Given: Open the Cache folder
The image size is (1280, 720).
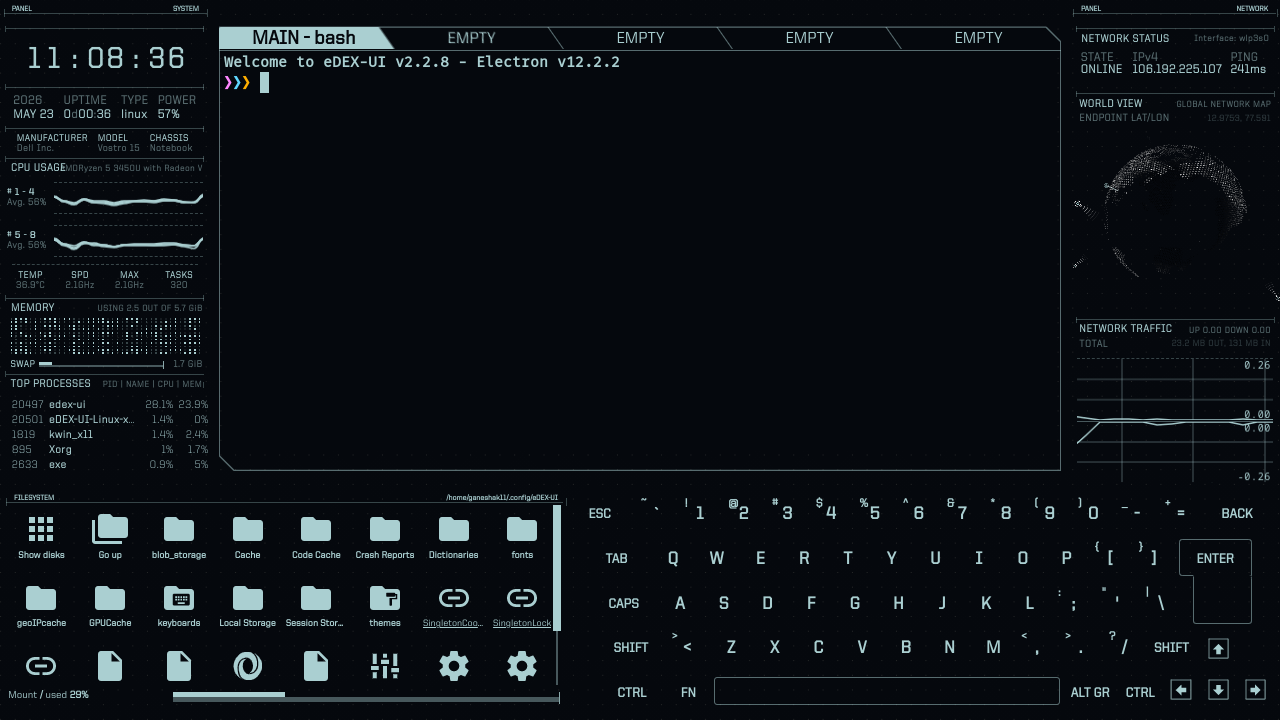Looking at the screenshot, I should (x=248, y=529).
